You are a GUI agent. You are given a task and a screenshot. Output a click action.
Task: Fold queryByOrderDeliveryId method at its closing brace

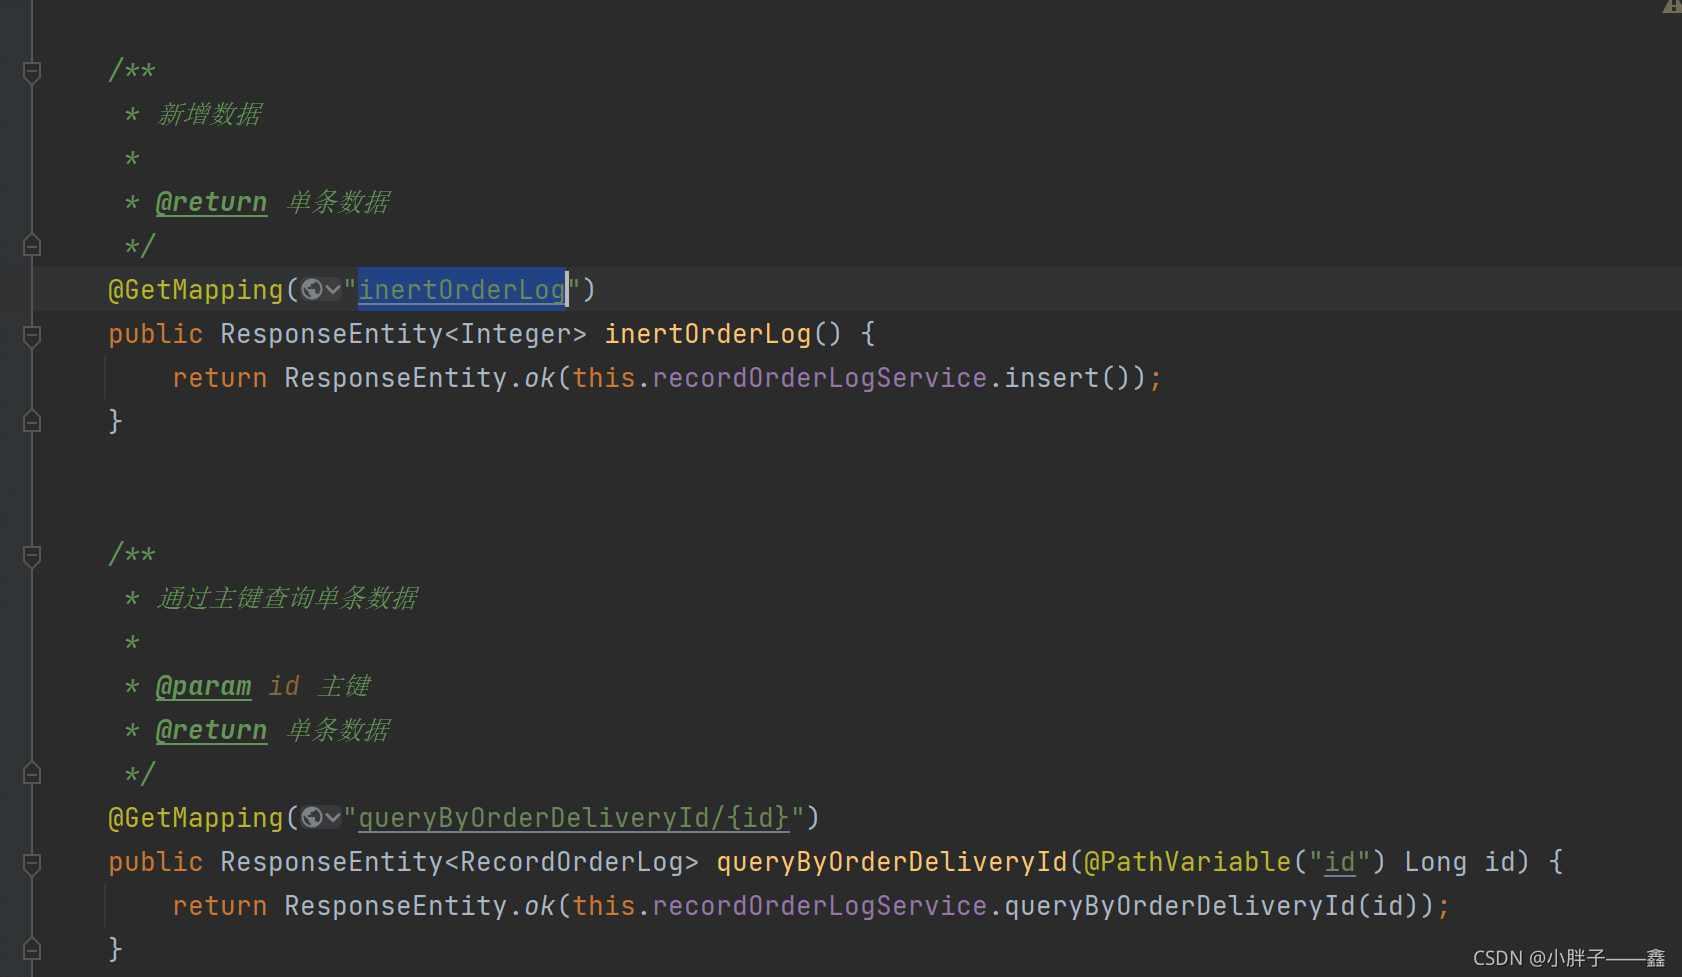click(x=32, y=949)
